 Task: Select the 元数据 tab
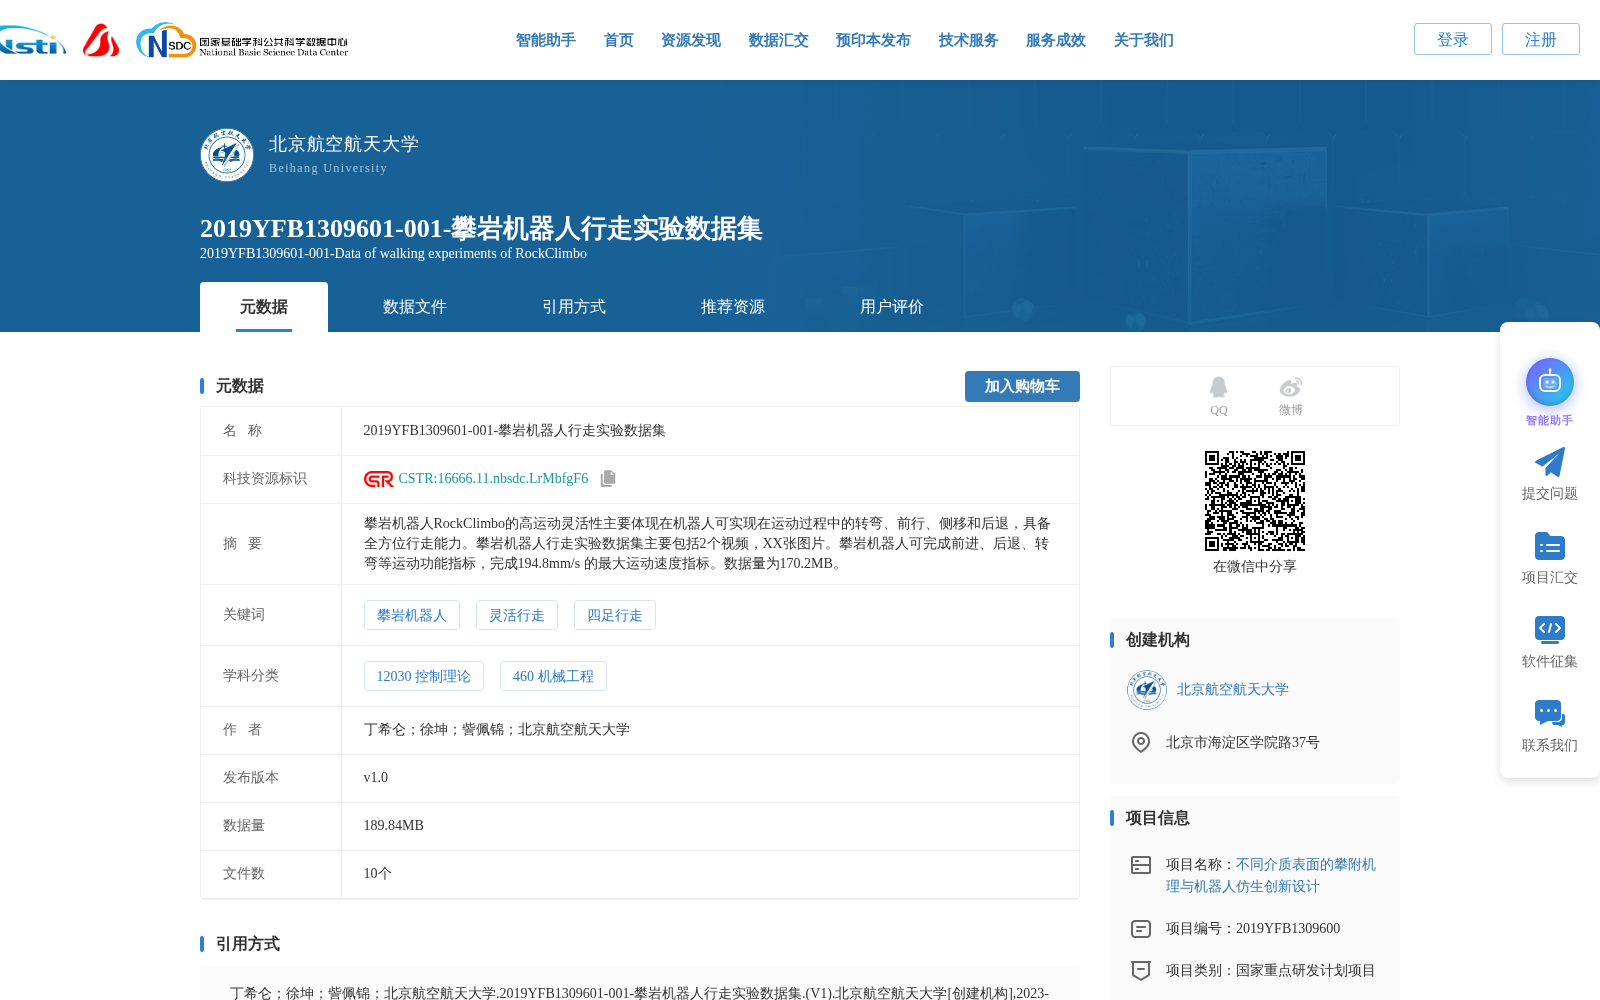coord(264,307)
